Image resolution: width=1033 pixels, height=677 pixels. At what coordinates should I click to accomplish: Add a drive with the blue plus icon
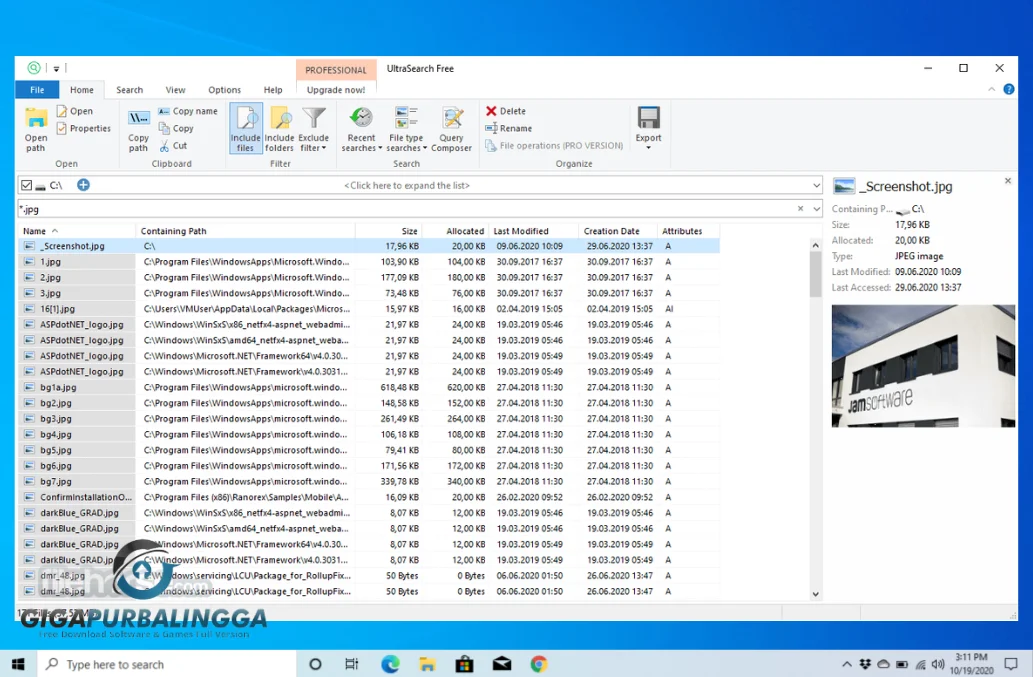[83, 185]
